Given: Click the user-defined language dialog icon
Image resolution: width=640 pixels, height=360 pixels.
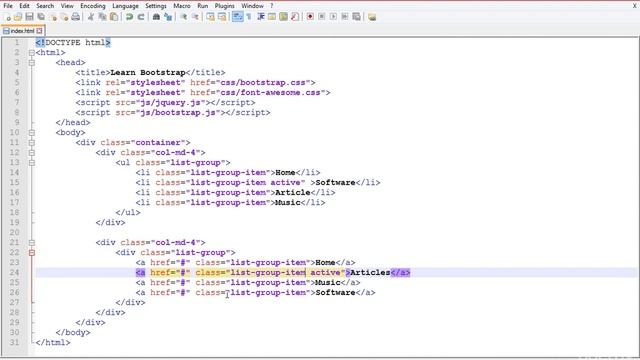Looking at the screenshot, I should point(271,17).
